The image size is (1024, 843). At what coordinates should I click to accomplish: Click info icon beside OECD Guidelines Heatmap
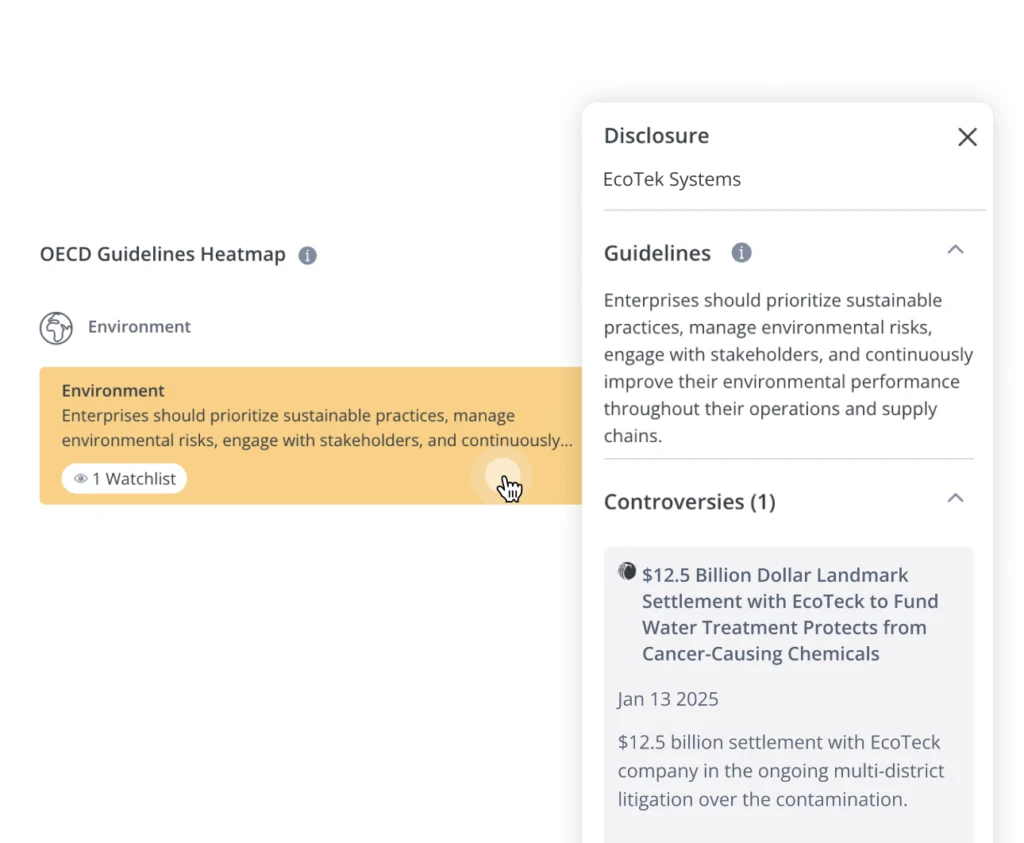[x=308, y=255]
